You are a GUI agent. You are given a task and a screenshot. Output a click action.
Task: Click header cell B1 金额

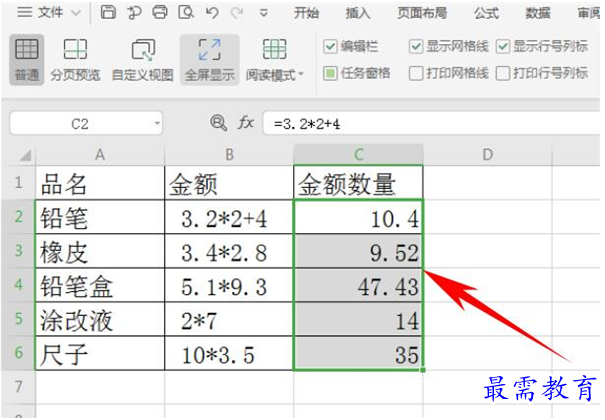point(229,183)
